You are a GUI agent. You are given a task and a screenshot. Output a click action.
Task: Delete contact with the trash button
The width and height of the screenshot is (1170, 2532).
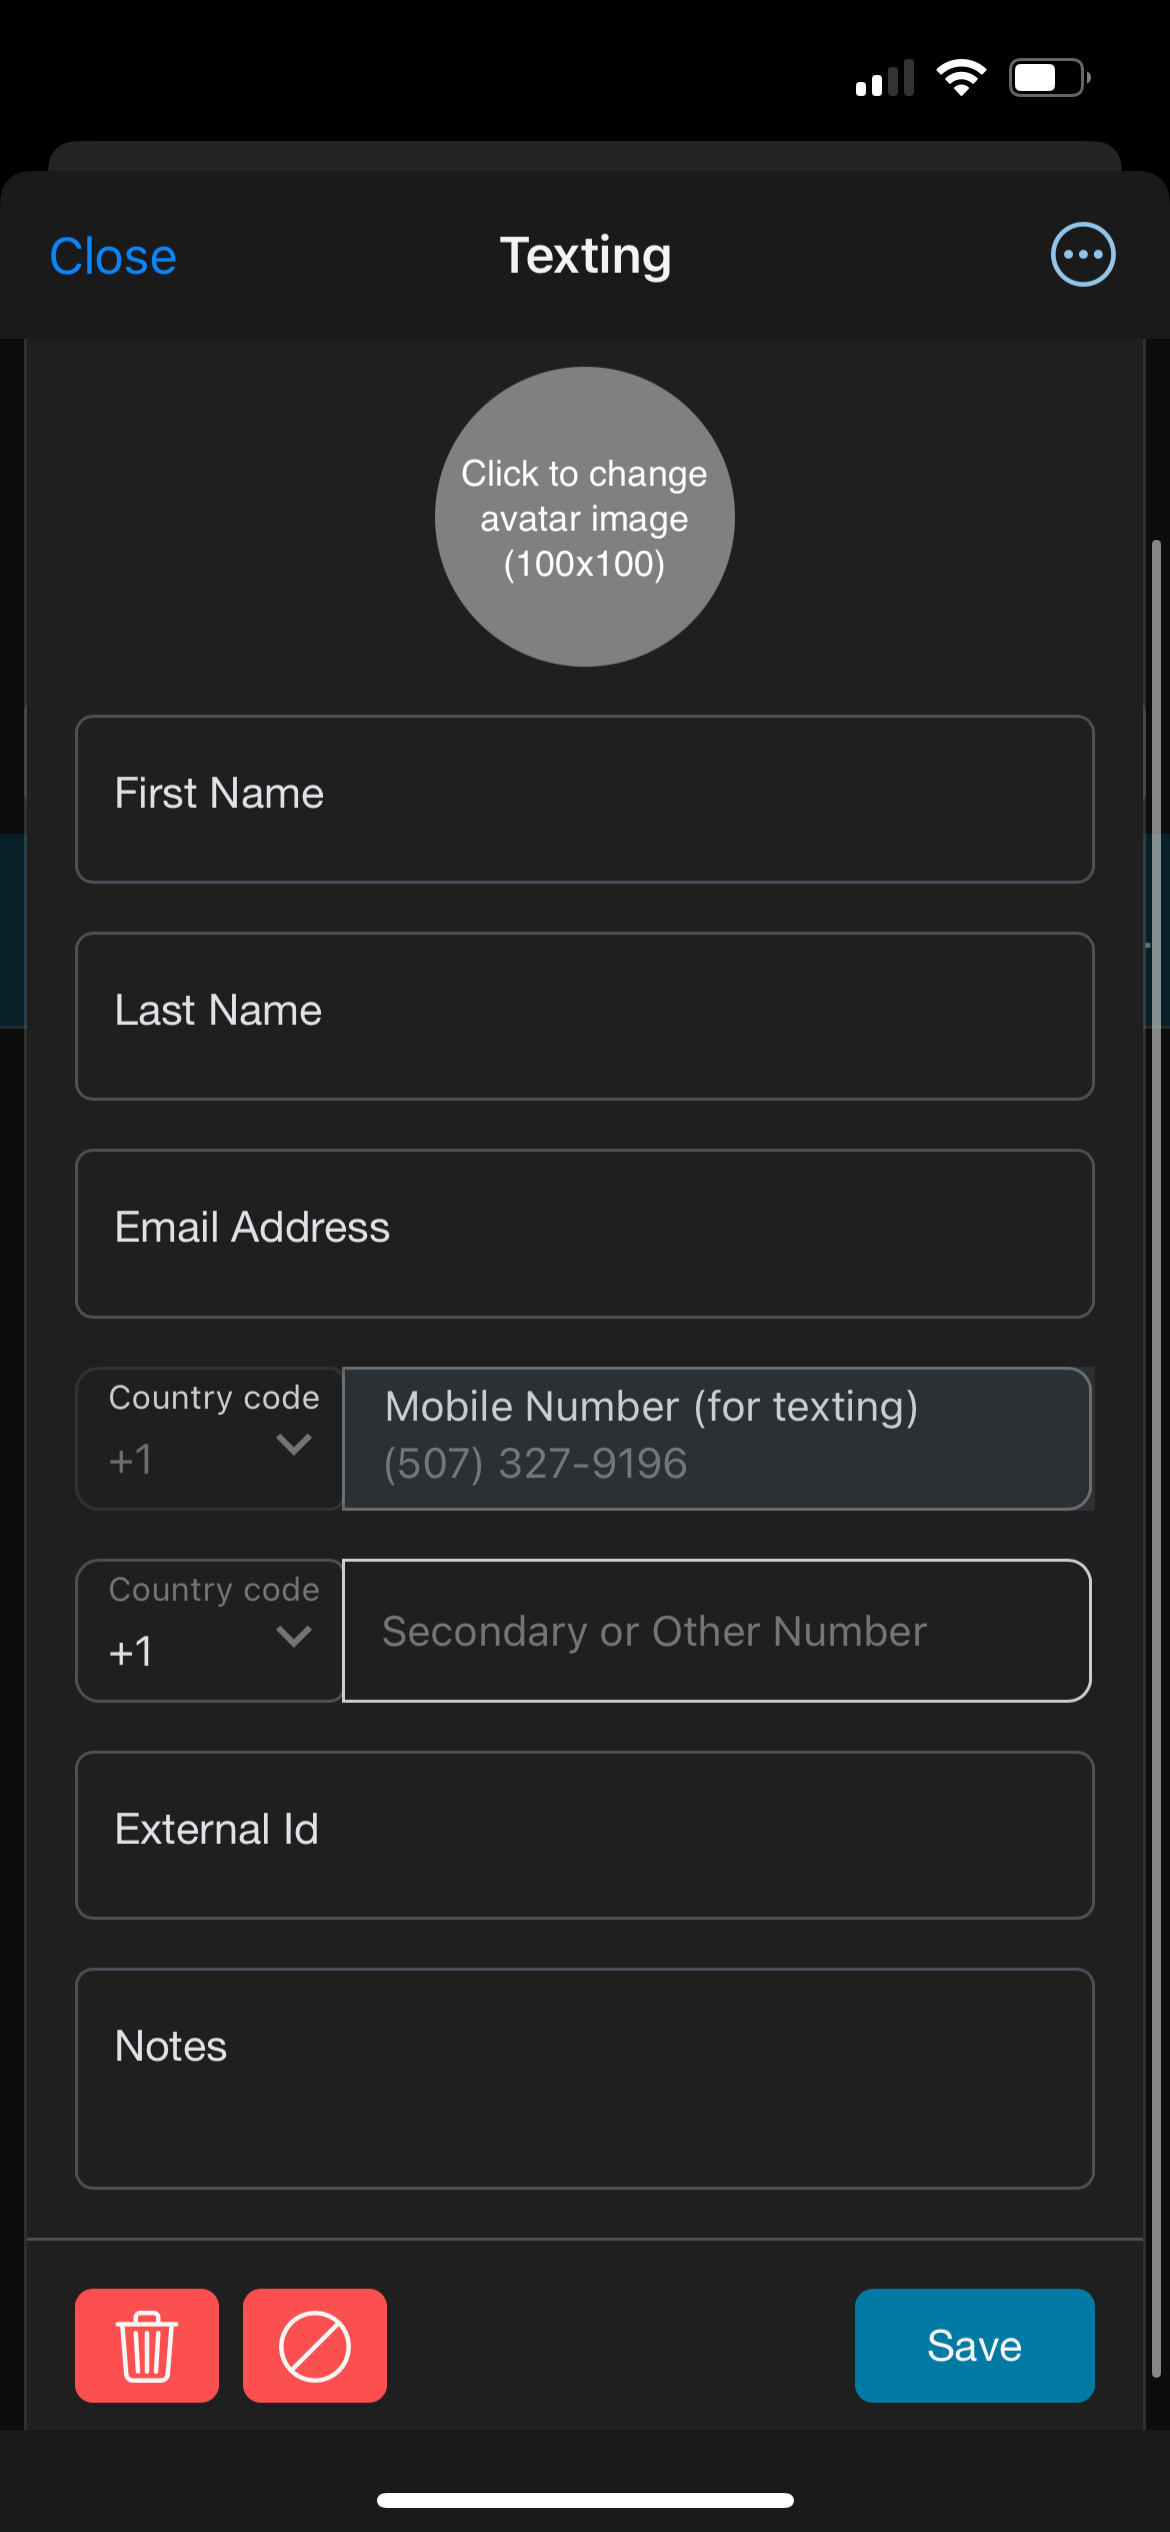(x=147, y=2345)
